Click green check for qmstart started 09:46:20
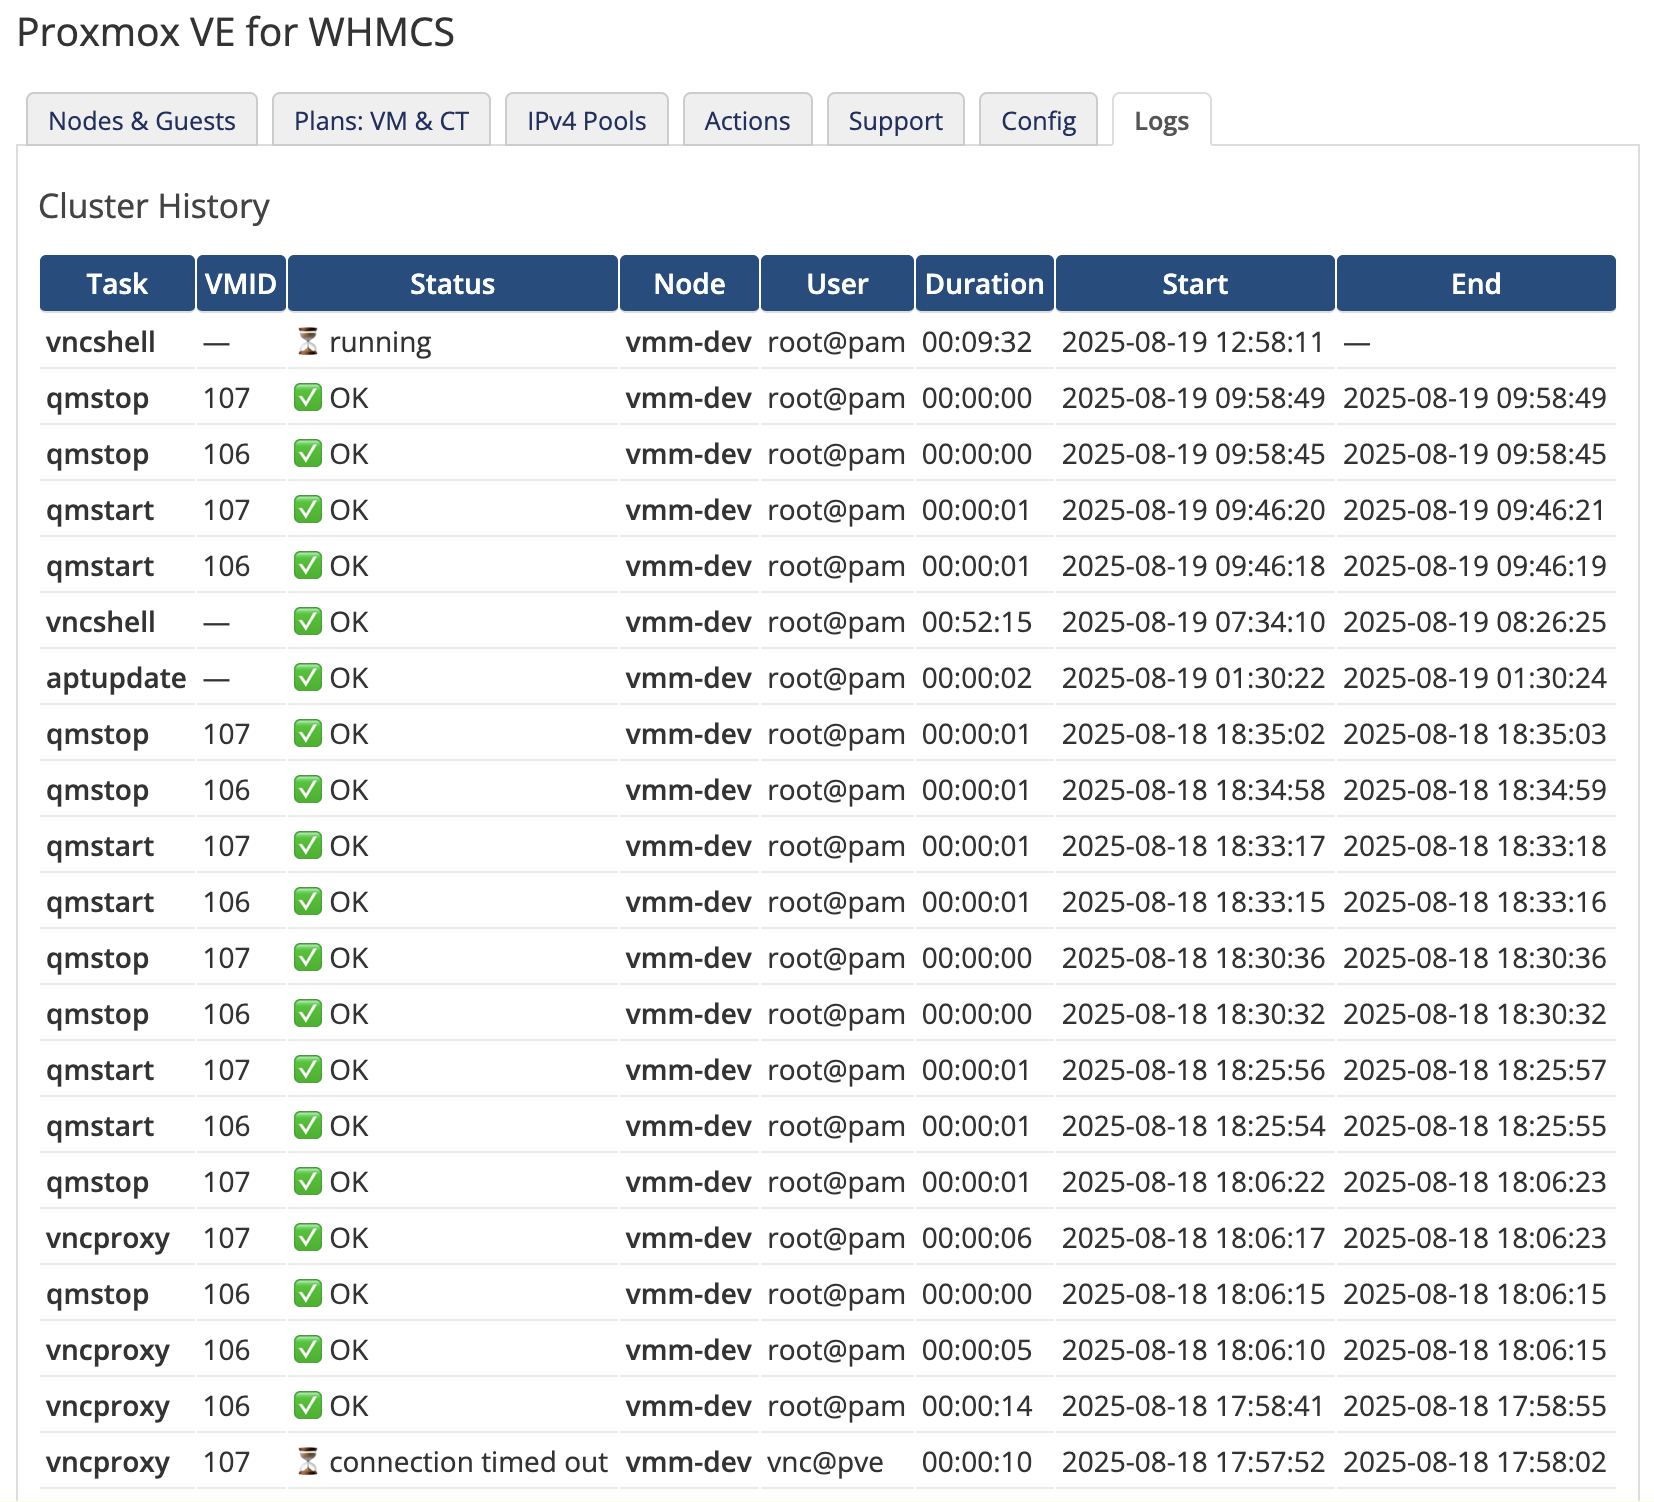This screenshot has height=1502, width=1654. click(x=308, y=510)
